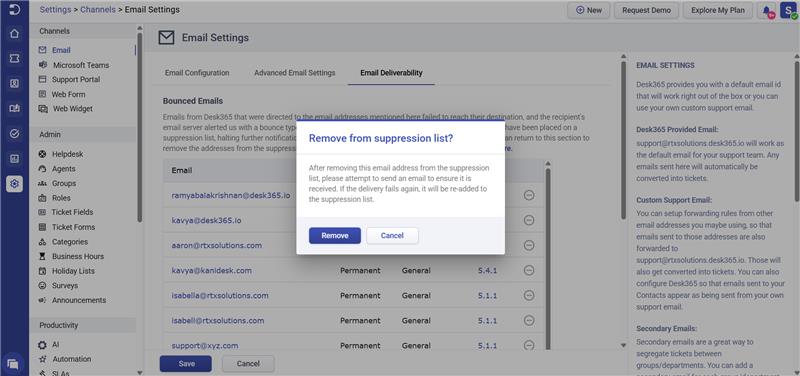Viewport: 800px width, 376px height.
Task: Open Holiday Lists settings
Action: pyautogui.click(x=73, y=271)
